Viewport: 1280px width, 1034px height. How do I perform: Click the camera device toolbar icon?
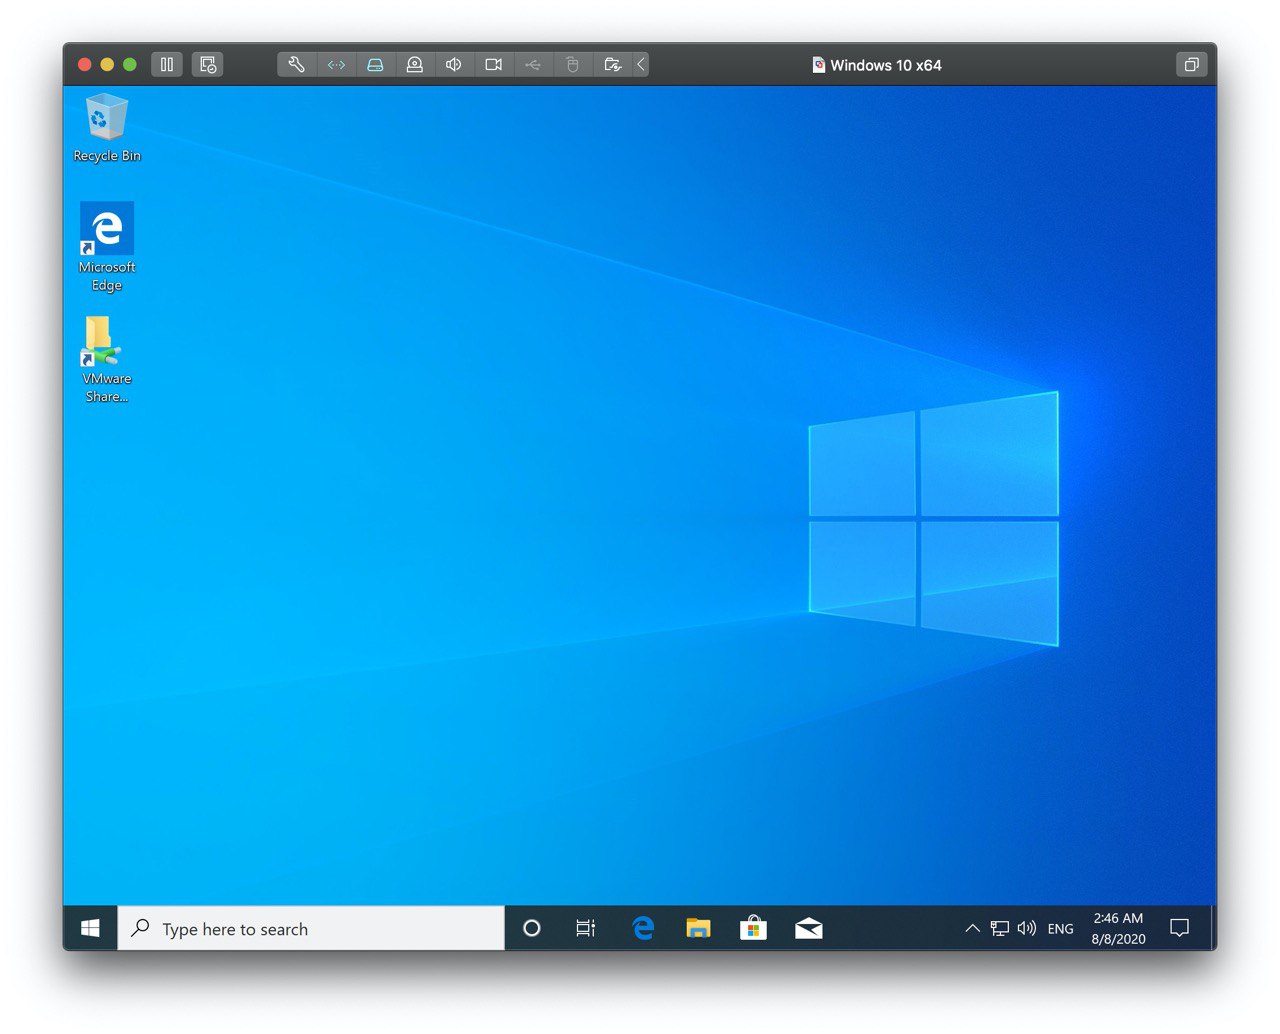(493, 65)
